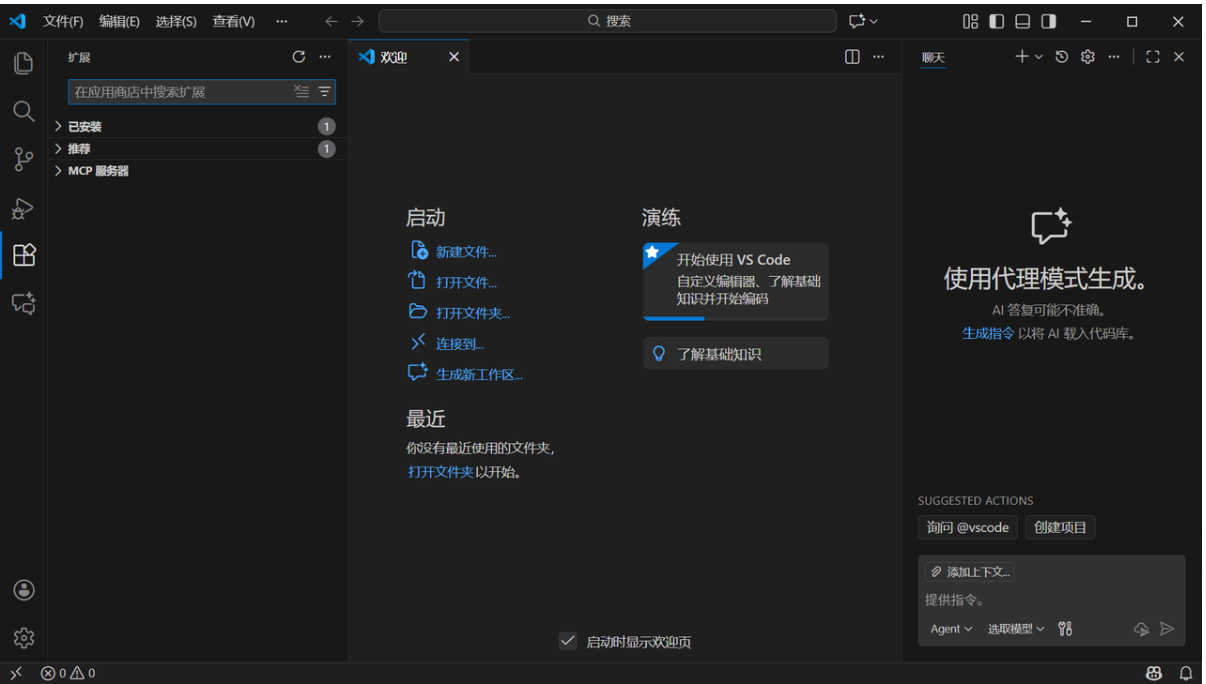1206x684 pixels.
Task: Open the Run and Debug view
Action: coord(24,208)
